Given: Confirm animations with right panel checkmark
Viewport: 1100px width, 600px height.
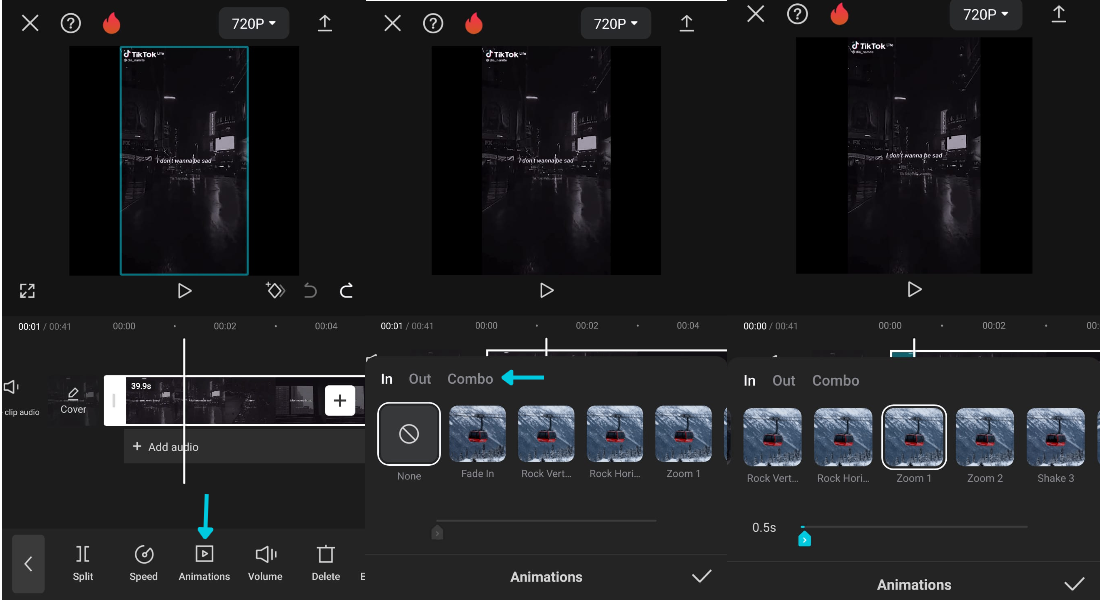Looking at the screenshot, I should coord(1074,584).
